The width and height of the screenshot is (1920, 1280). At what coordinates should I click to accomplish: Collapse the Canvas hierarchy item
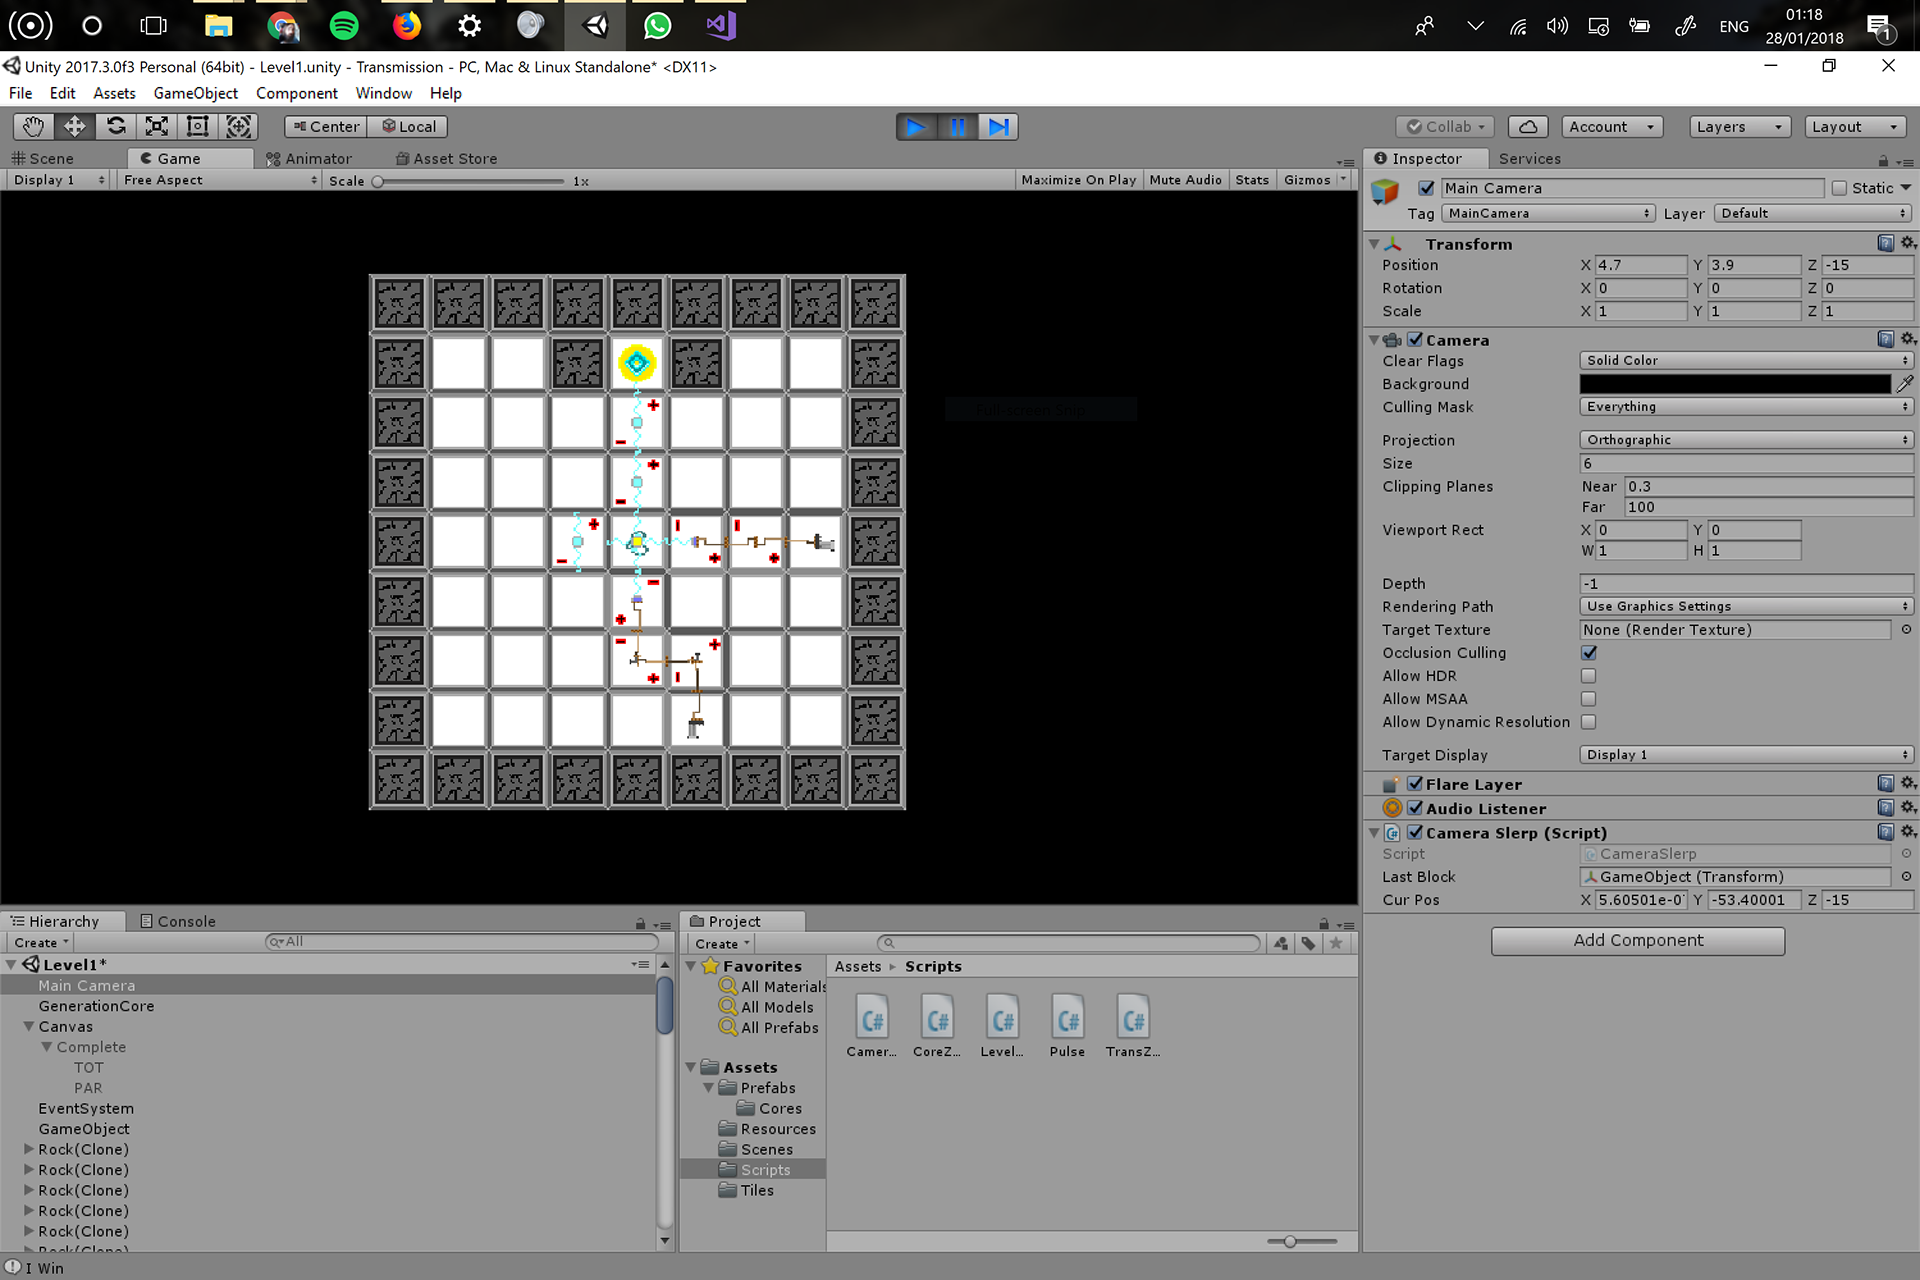click(29, 1027)
